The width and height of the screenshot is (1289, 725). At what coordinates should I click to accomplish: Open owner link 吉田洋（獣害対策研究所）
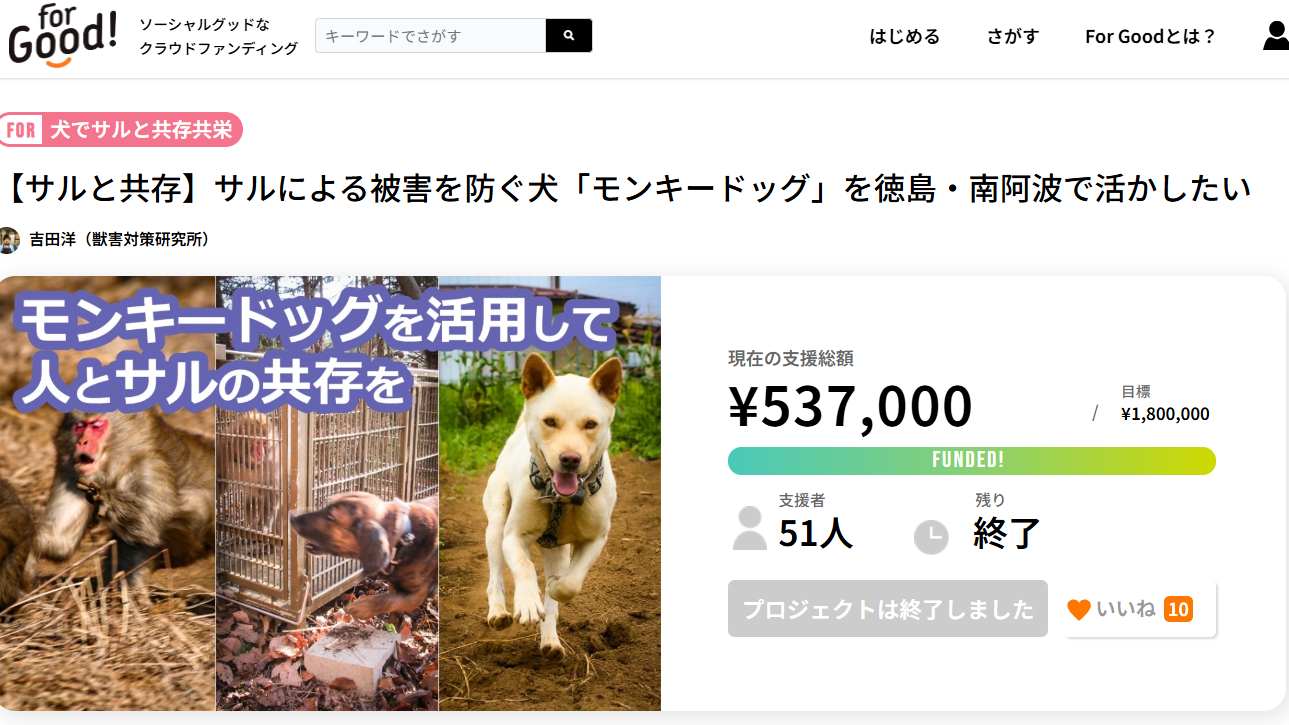tap(119, 240)
